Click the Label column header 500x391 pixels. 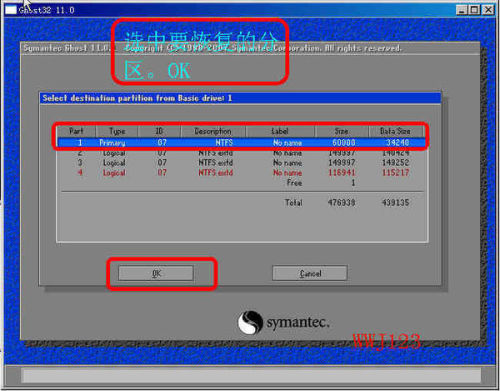tap(280, 131)
